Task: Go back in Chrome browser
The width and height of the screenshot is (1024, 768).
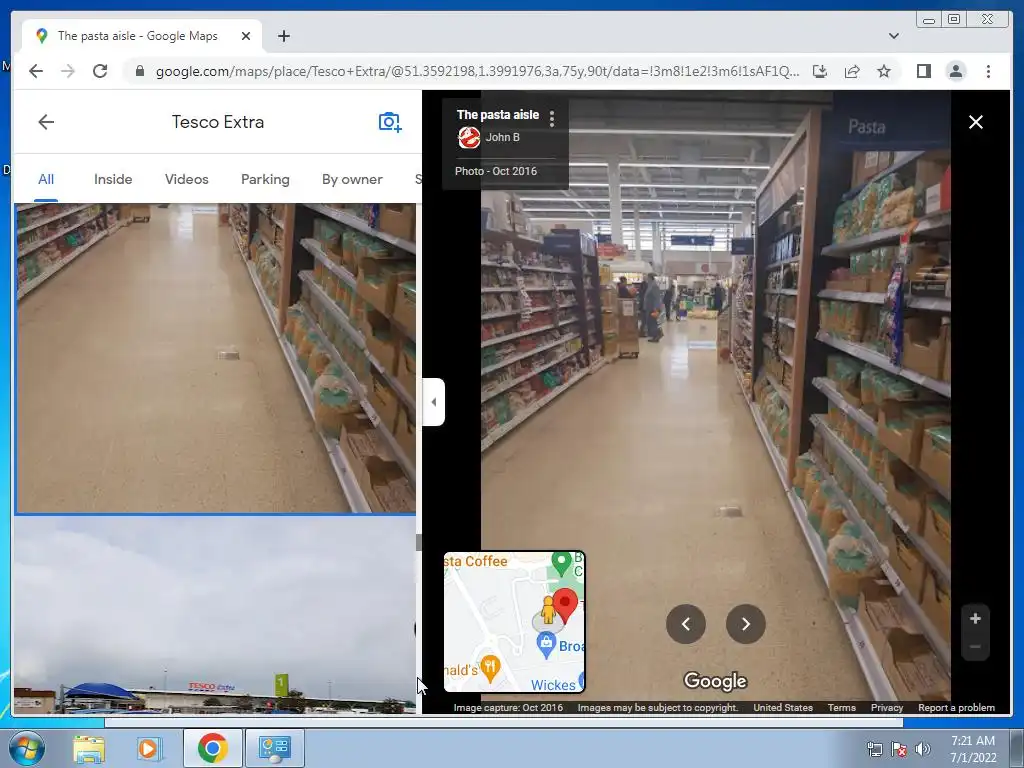Action: (x=36, y=71)
